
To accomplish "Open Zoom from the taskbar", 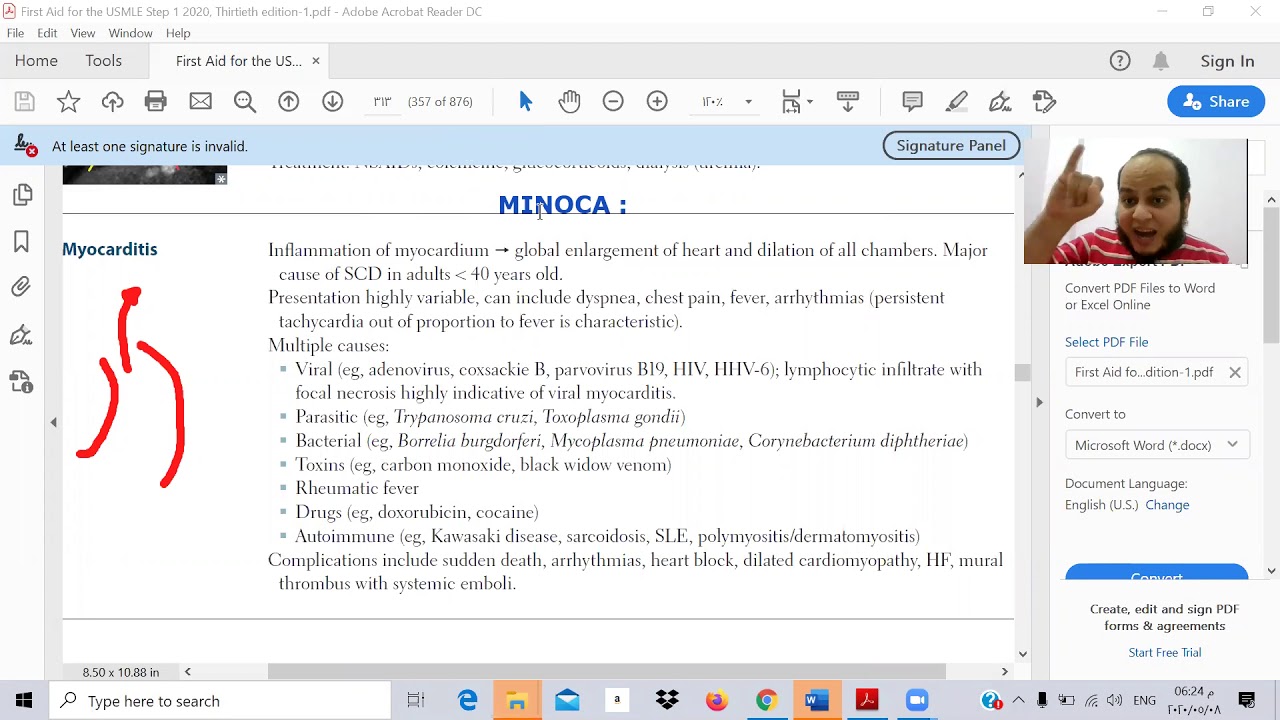I will pos(917,700).
